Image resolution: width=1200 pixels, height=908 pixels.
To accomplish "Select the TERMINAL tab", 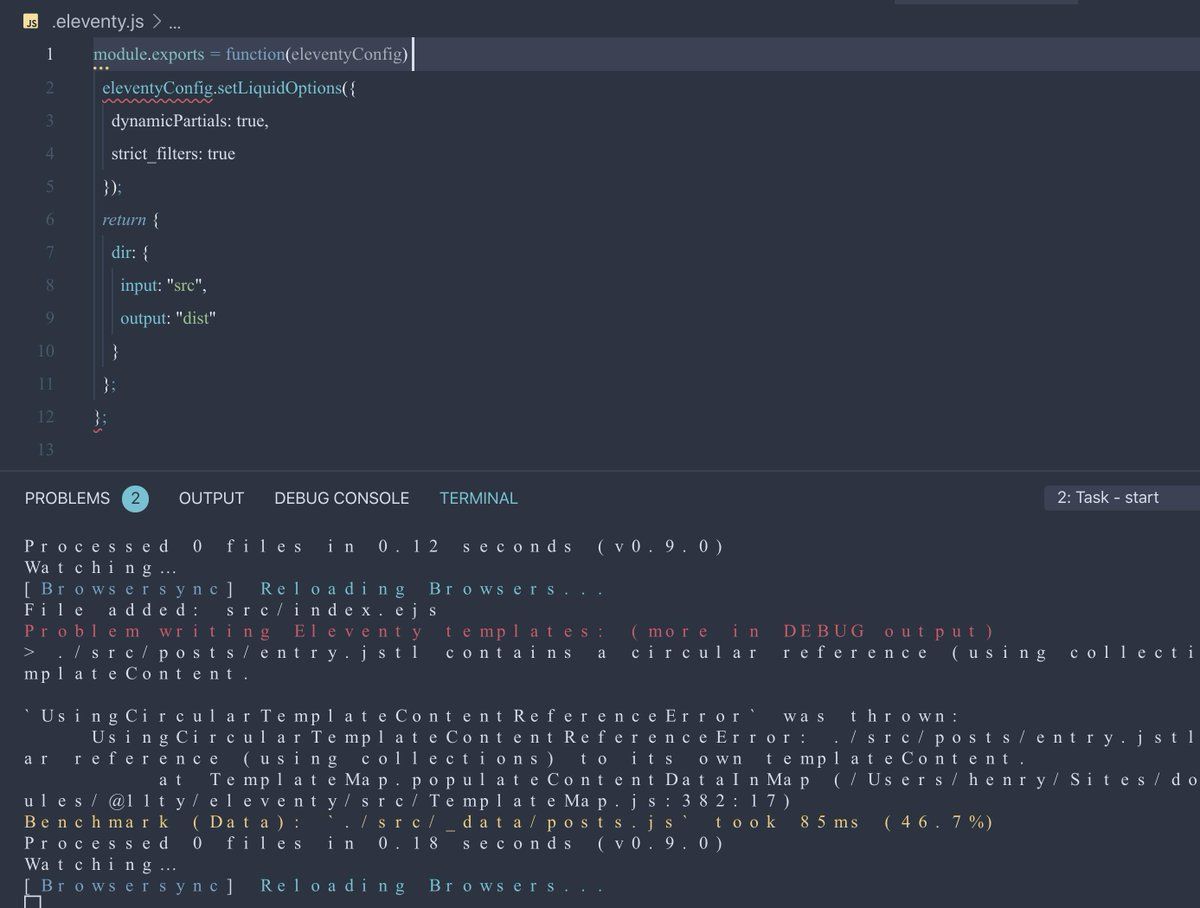I will point(478,498).
